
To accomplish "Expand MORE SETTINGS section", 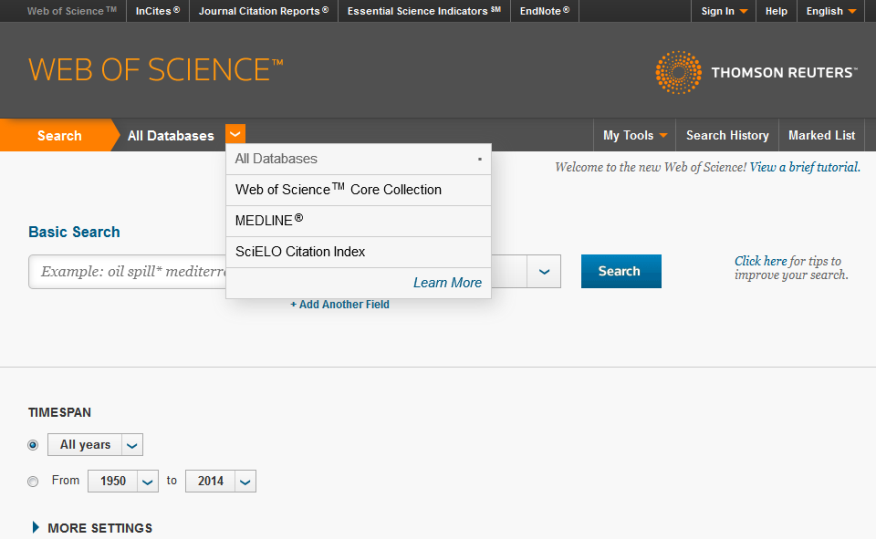I will point(93,528).
